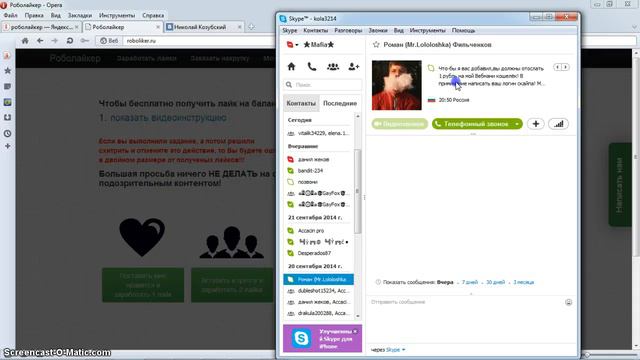Click Заработать лайки in Roboliker header
The height and width of the screenshot is (360, 640).
[x=146, y=58]
